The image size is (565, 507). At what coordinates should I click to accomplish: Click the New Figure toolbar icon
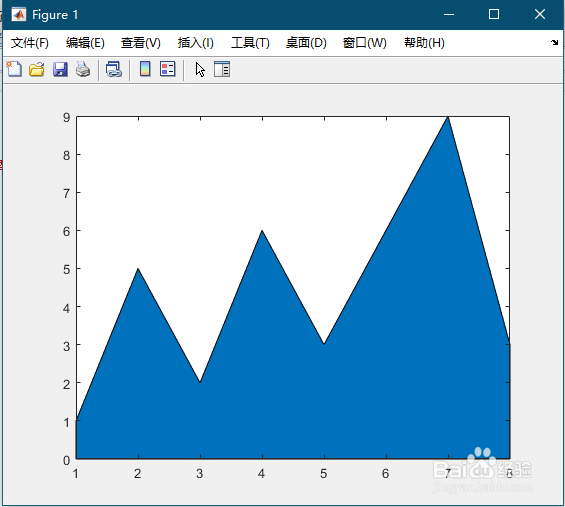coord(14,69)
